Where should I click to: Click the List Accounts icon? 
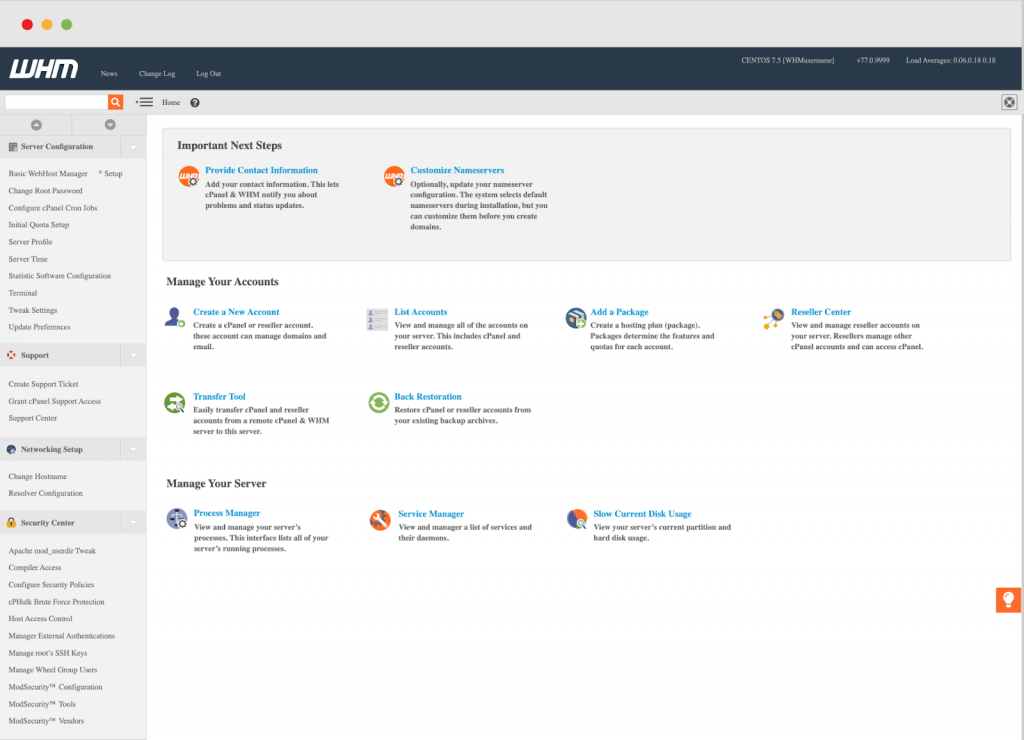tap(376, 317)
